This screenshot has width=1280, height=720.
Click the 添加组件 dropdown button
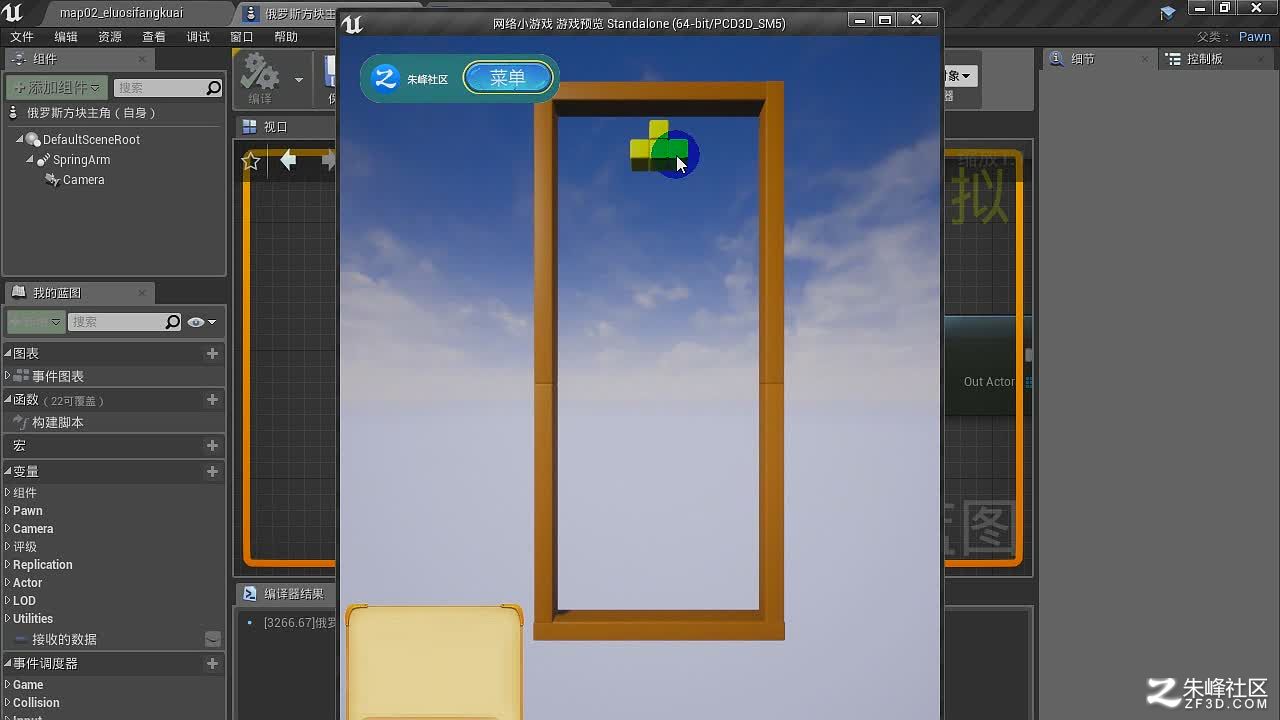coord(56,88)
